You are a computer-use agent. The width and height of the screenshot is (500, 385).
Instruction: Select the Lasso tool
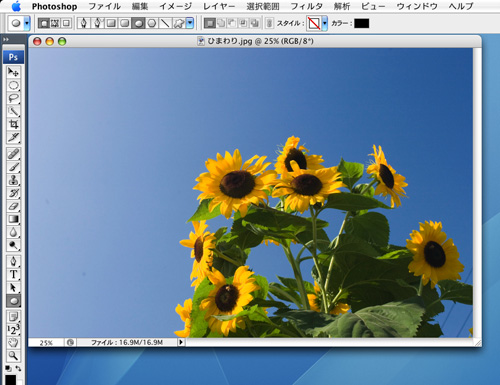click(13, 98)
